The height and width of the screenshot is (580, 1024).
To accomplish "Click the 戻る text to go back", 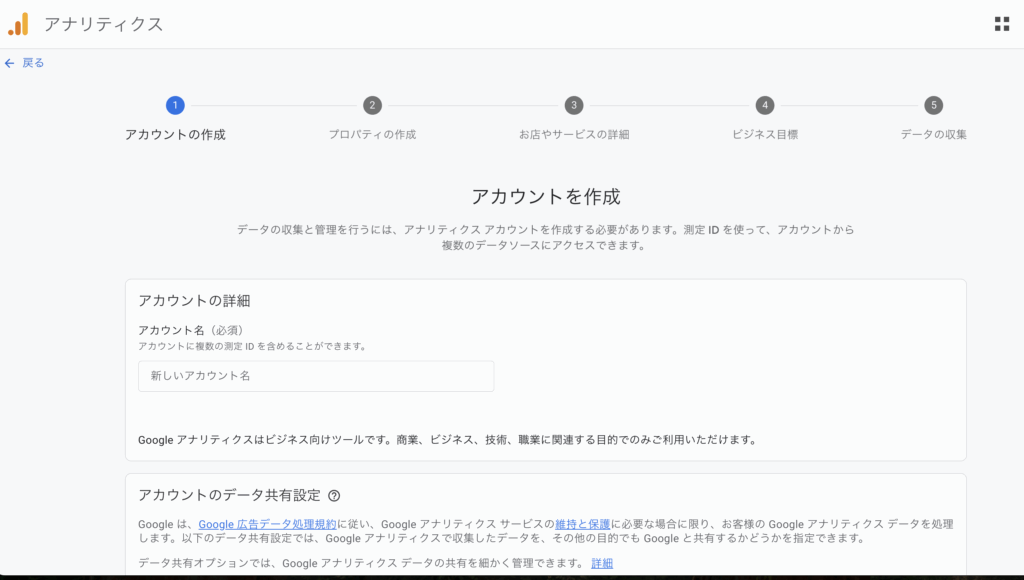I will 33,63.
